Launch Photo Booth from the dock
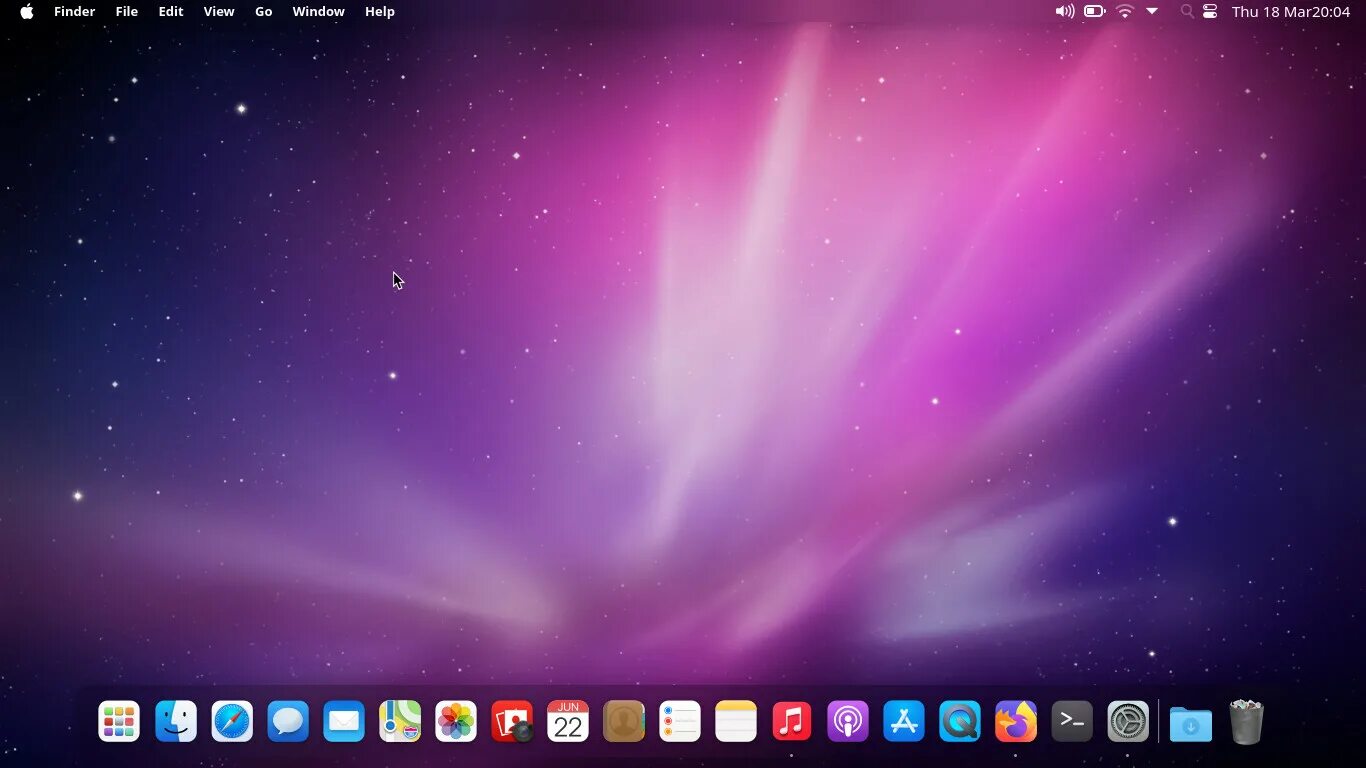Image resolution: width=1366 pixels, height=768 pixels. 512,721
